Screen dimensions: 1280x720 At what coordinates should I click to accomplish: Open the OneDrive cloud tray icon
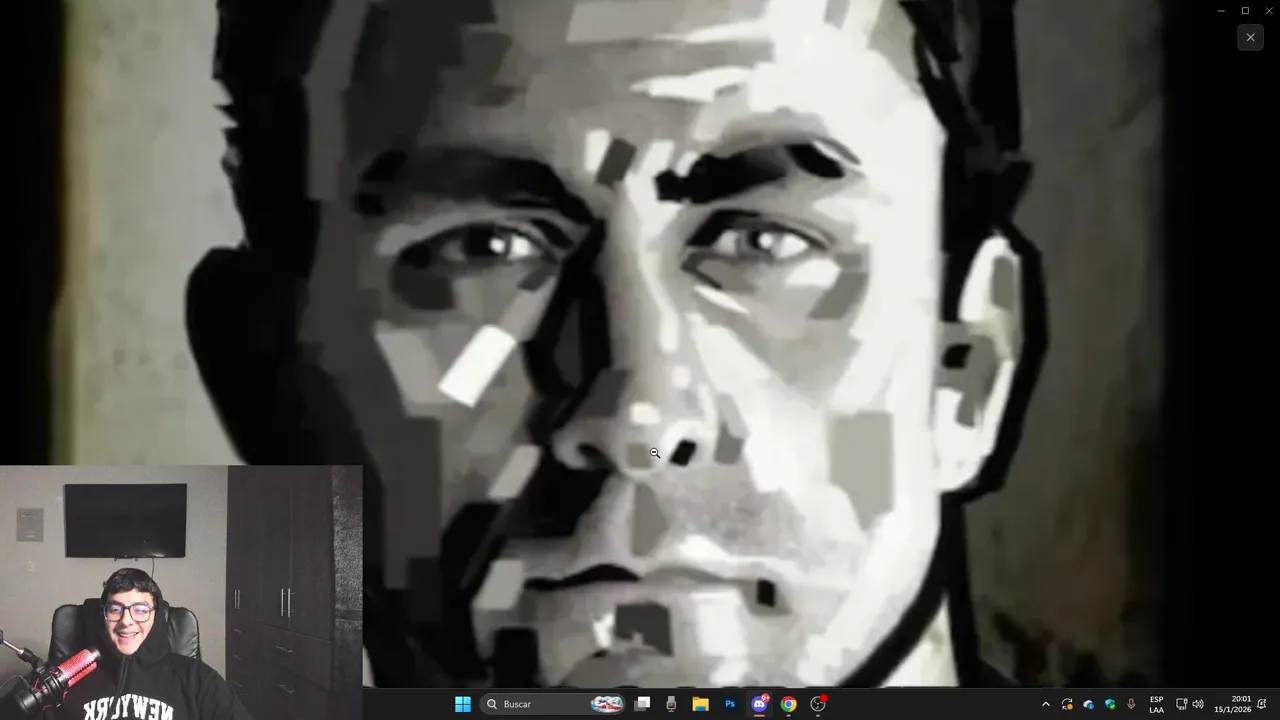(1089, 704)
